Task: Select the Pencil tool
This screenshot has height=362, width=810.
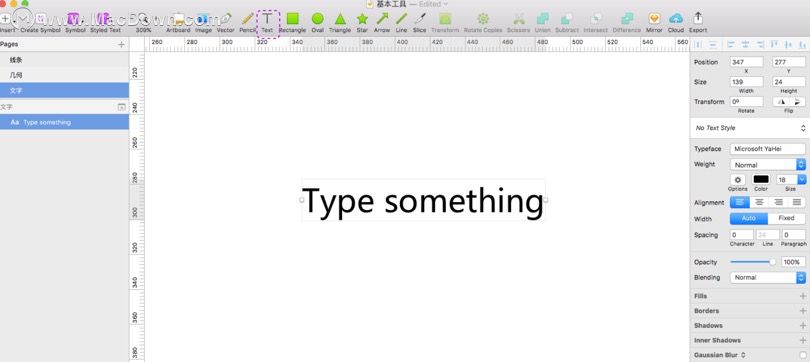Action: tap(248, 23)
